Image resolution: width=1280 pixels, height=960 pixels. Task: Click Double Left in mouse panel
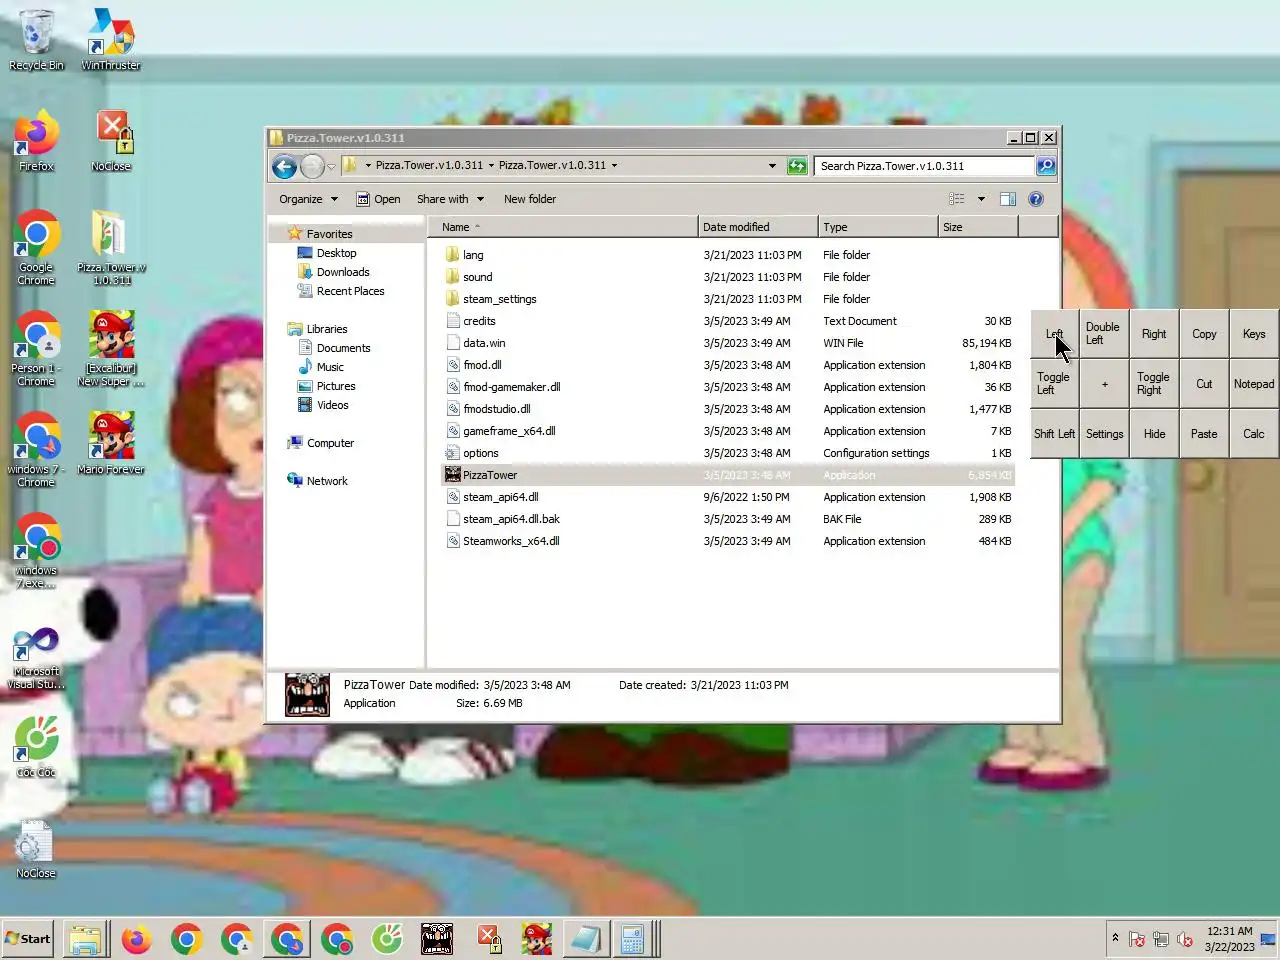click(1104, 334)
